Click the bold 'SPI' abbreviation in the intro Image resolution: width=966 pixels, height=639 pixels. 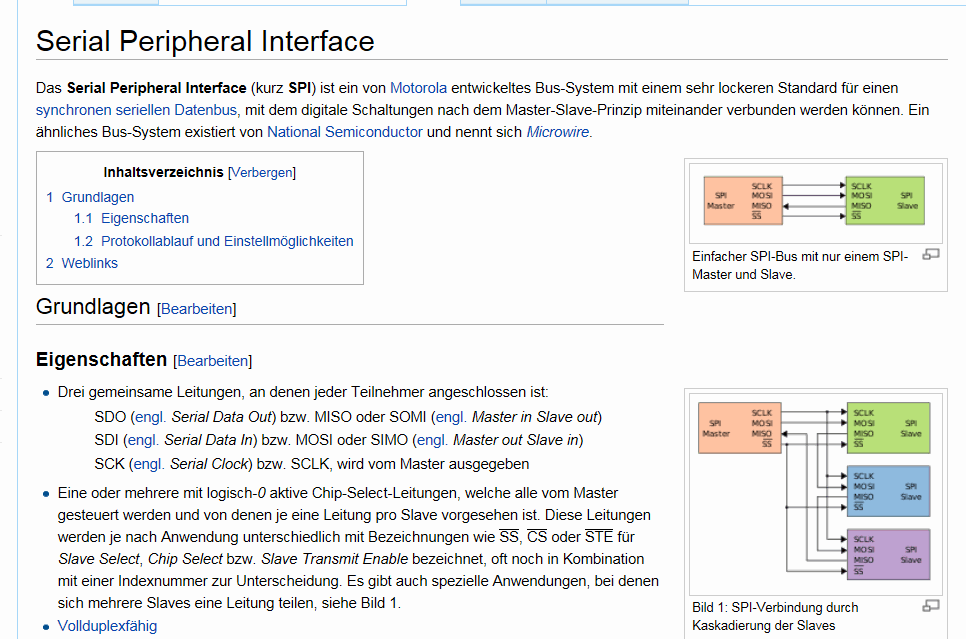click(299, 88)
